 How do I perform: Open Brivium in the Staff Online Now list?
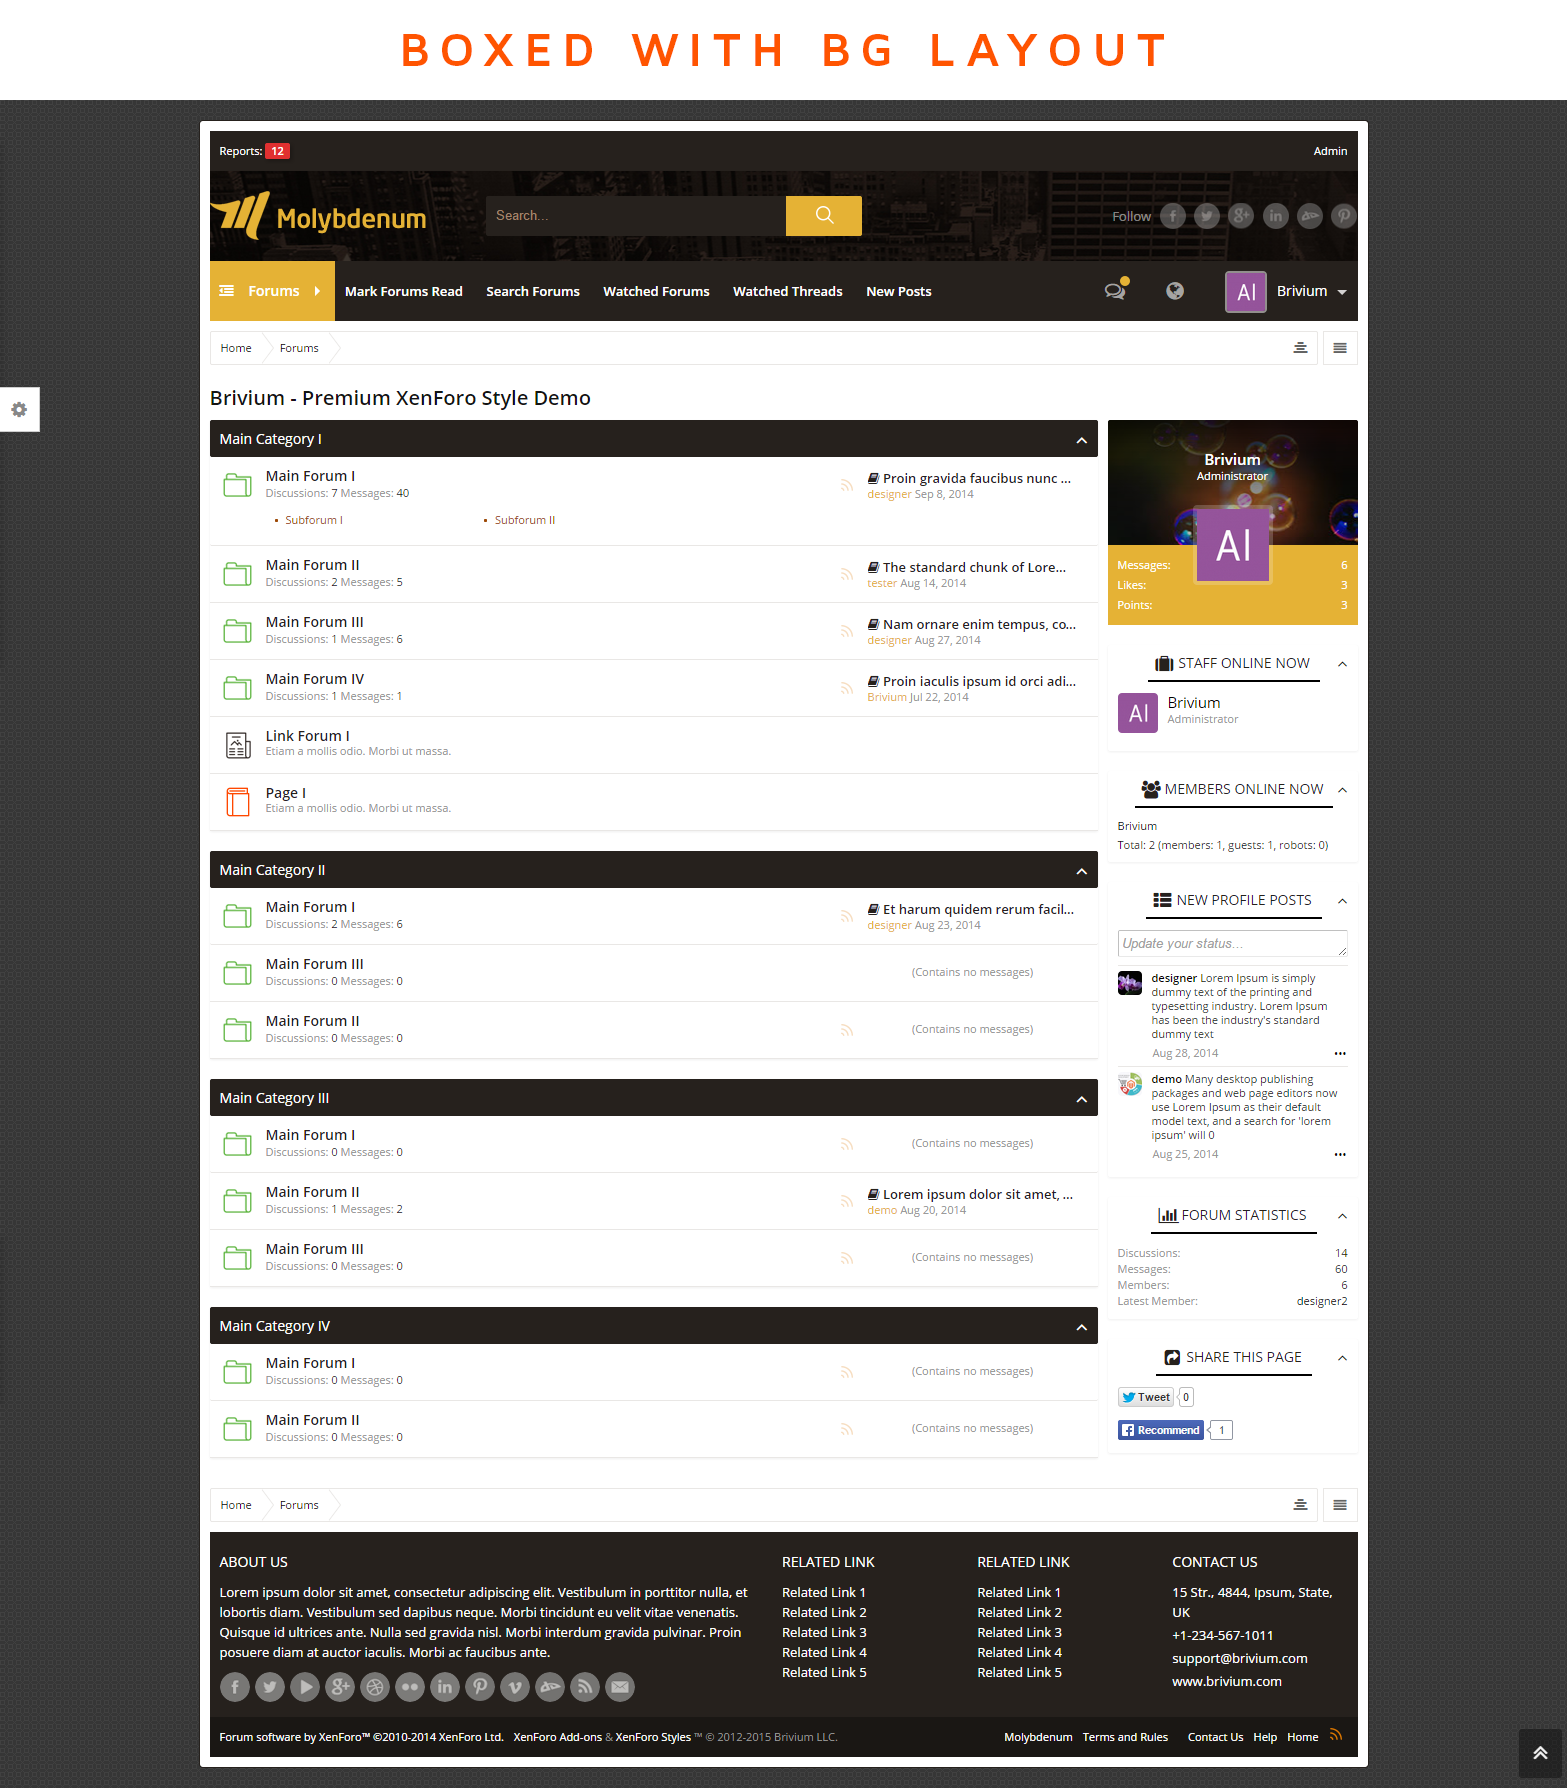click(1194, 703)
